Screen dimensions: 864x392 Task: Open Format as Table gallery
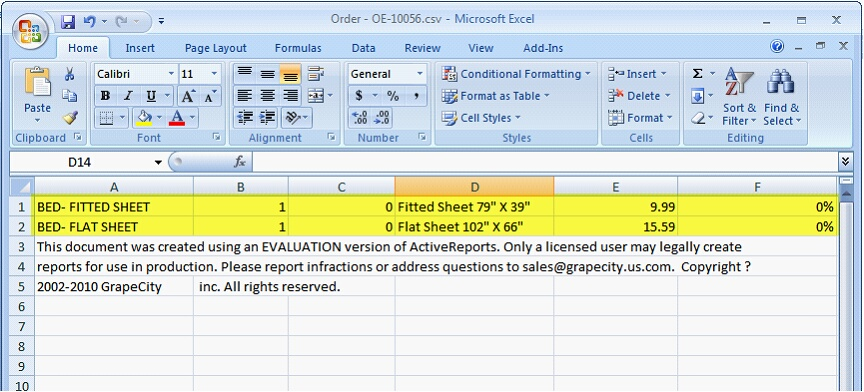point(495,96)
